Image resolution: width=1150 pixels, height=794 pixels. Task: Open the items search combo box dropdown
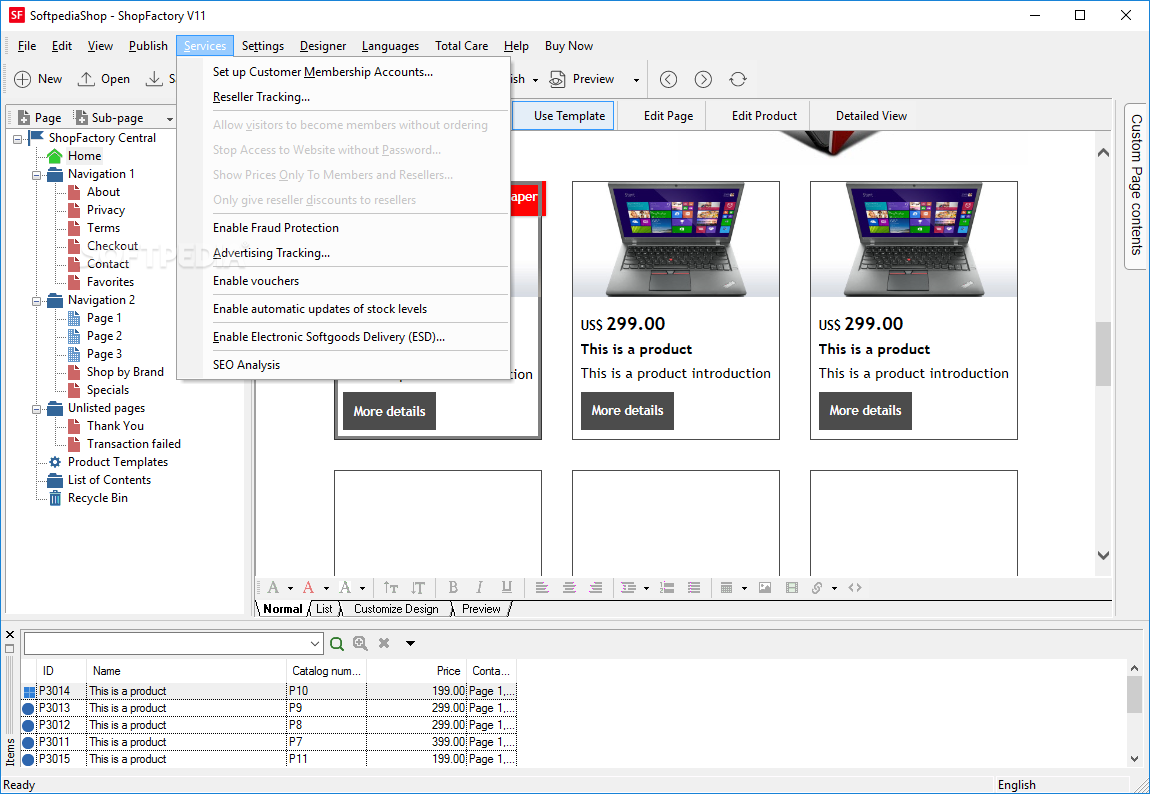tap(315, 644)
